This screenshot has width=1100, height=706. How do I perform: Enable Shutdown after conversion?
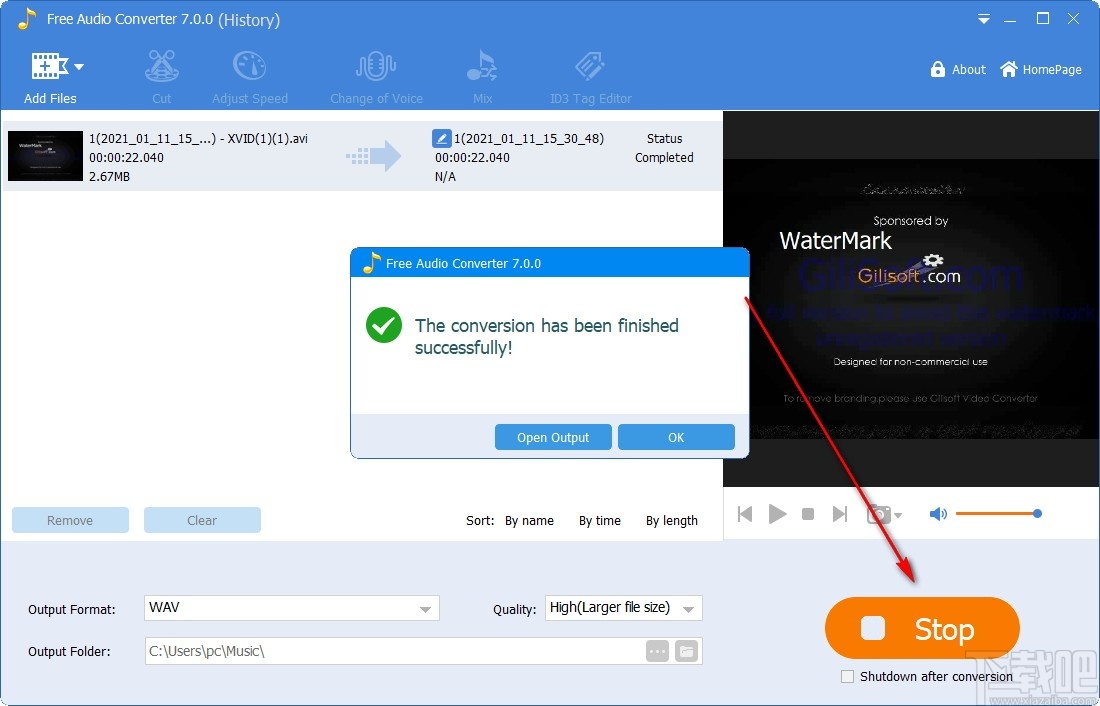[x=848, y=676]
